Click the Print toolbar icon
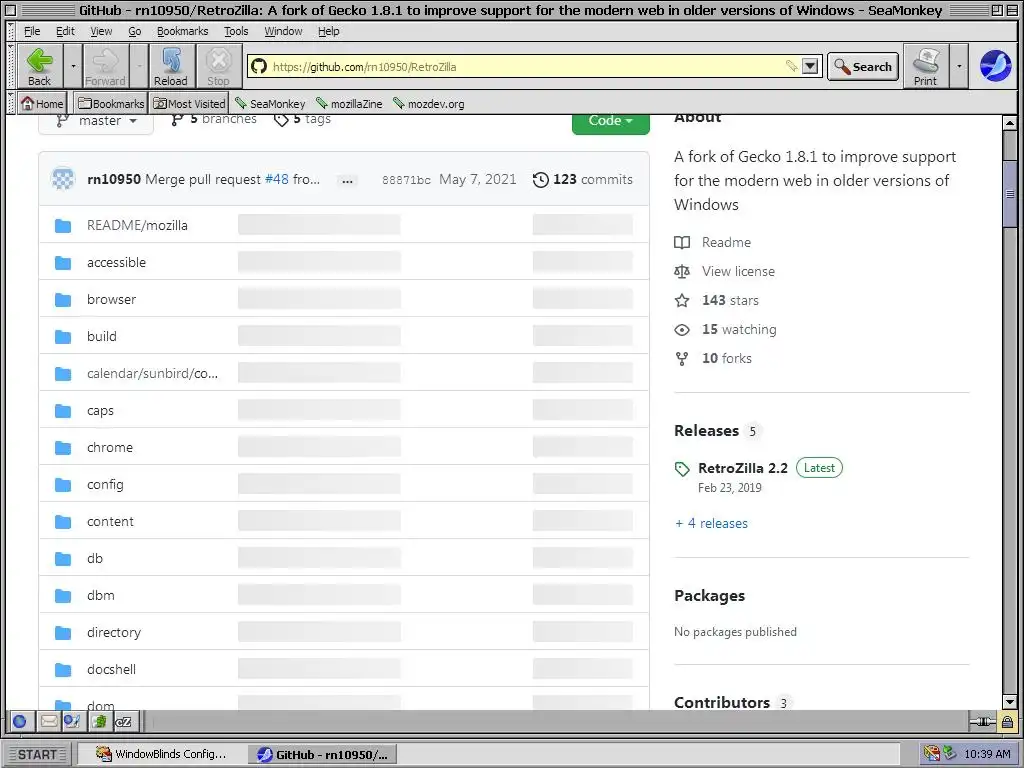 925,66
